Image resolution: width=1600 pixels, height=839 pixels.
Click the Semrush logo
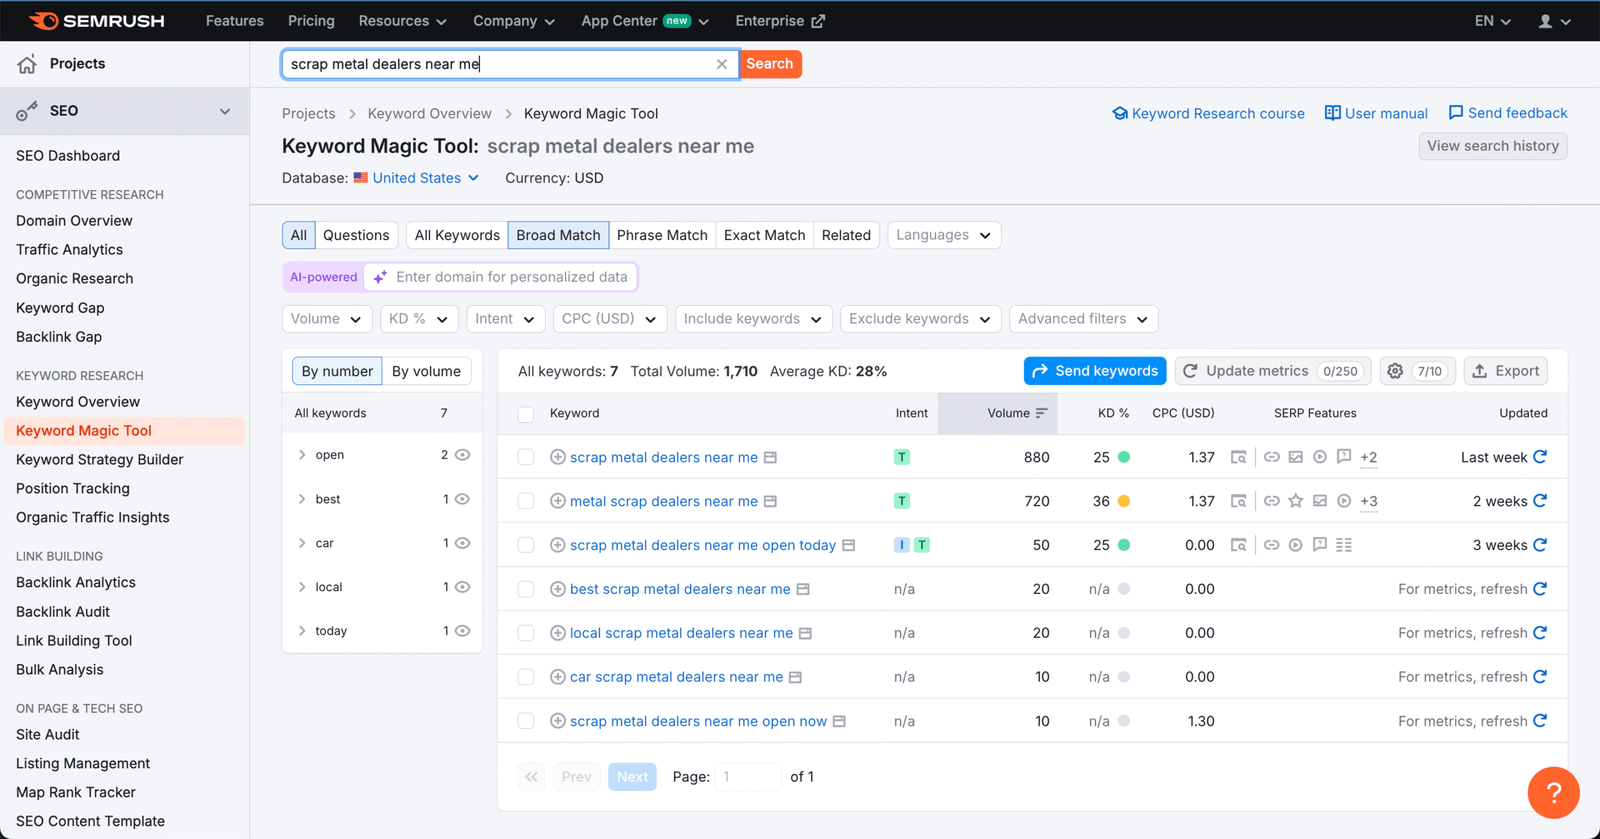(96, 21)
